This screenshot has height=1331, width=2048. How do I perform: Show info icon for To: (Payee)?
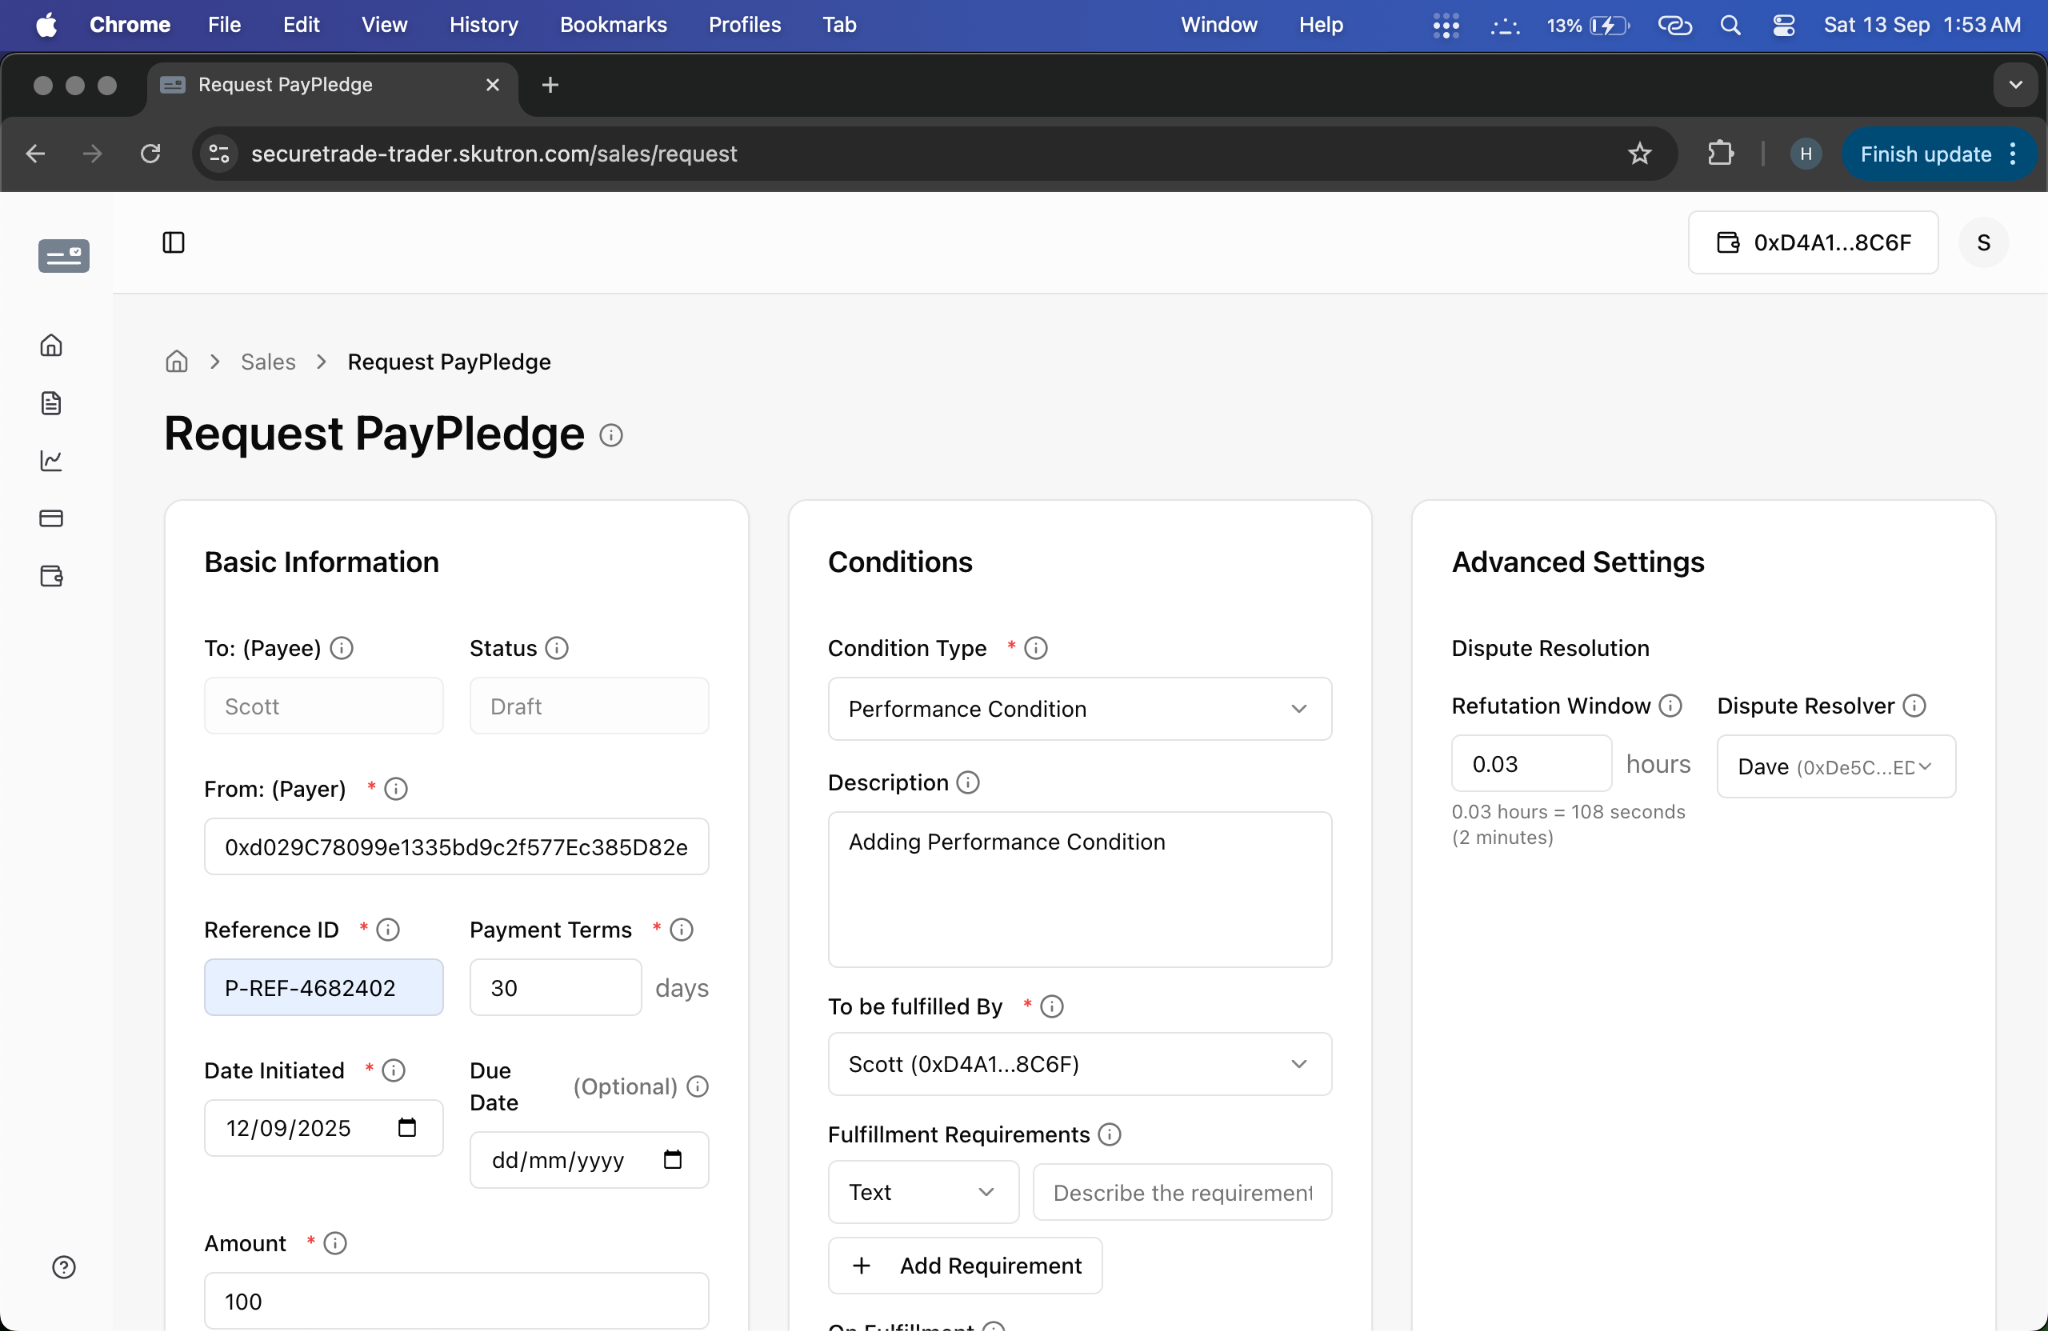pyautogui.click(x=342, y=648)
